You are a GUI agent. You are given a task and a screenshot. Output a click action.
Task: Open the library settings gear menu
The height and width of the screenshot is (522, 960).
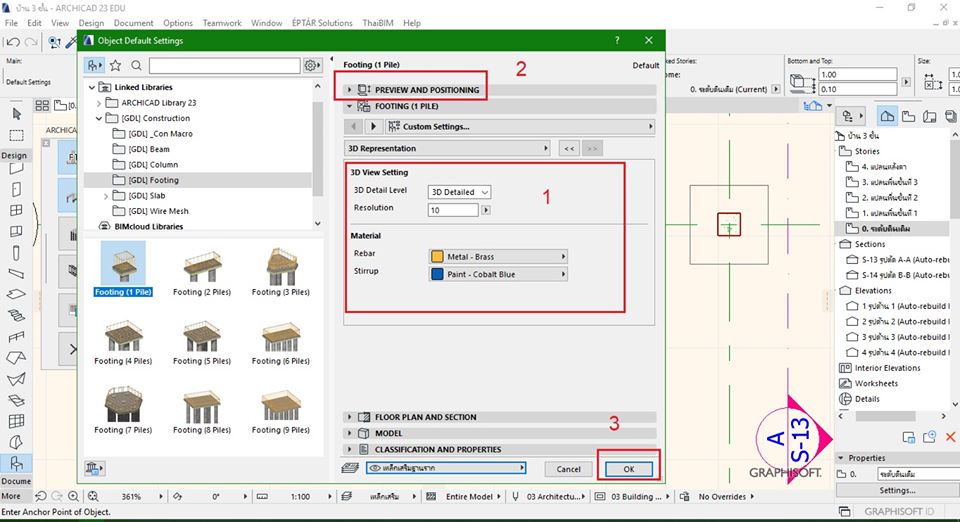click(312, 66)
